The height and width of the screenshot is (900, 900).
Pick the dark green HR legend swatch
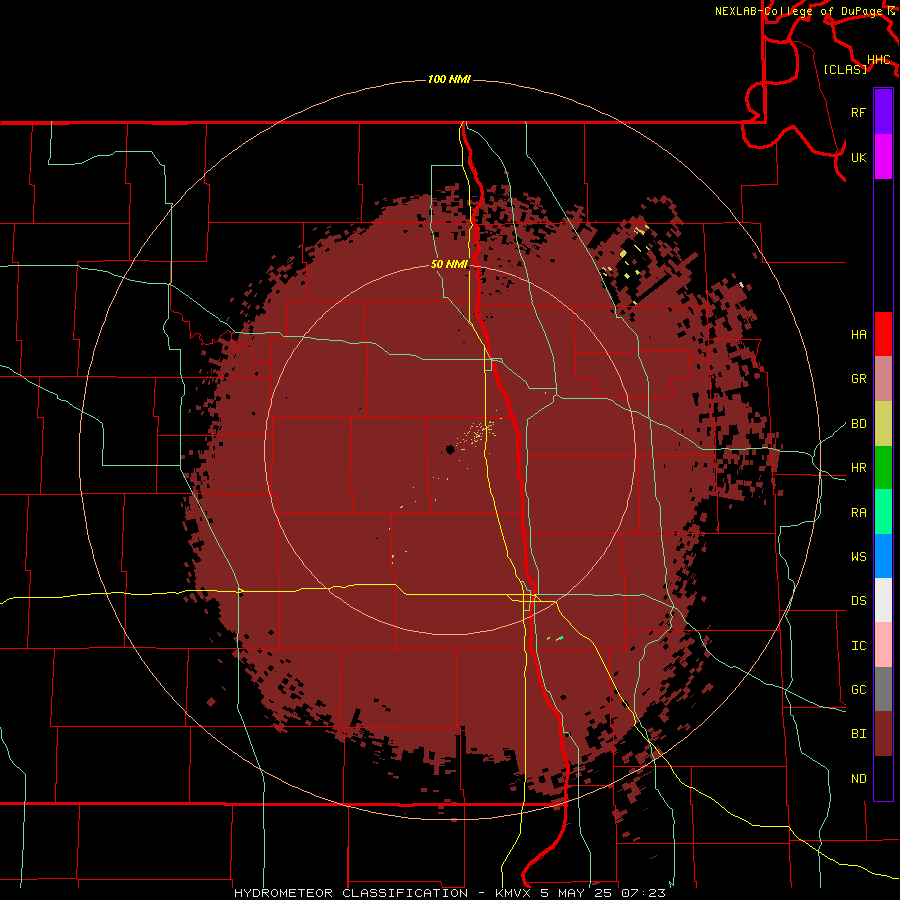pos(883,468)
